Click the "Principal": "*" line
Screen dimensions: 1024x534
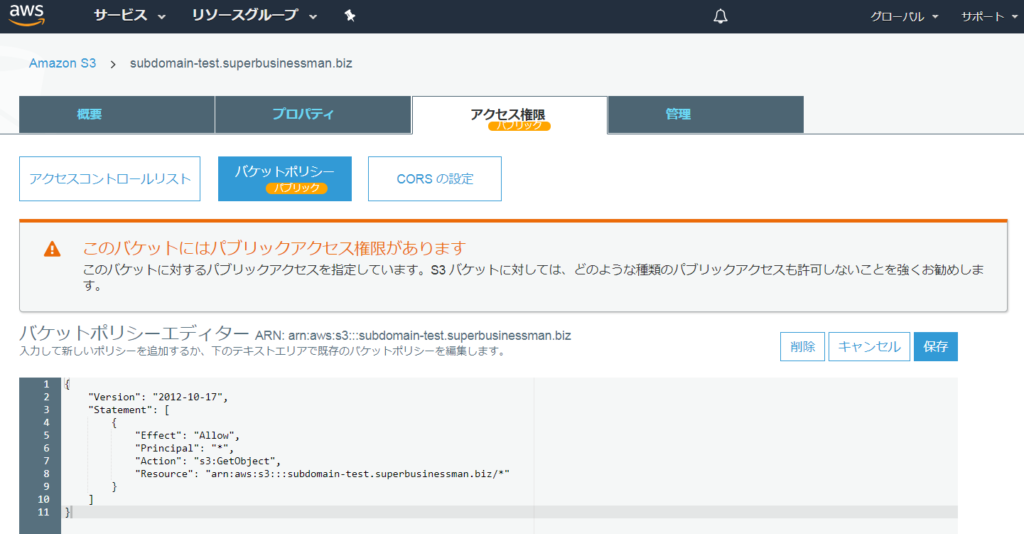click(184, 448)
